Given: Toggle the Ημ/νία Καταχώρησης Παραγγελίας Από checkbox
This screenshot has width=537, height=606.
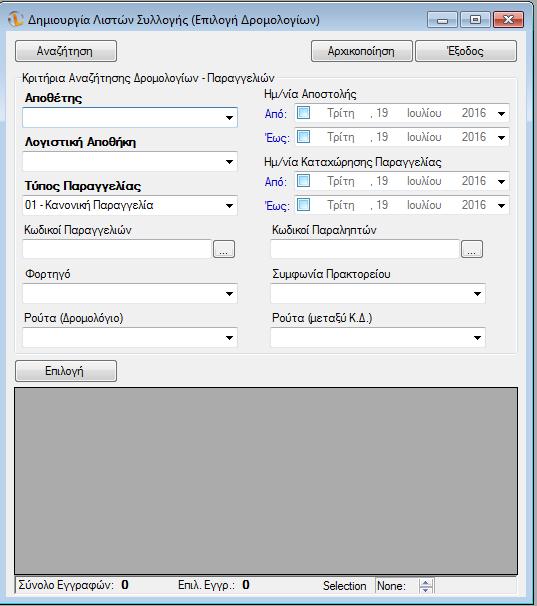Looking at the screenshot, I should tap(303, 180).
